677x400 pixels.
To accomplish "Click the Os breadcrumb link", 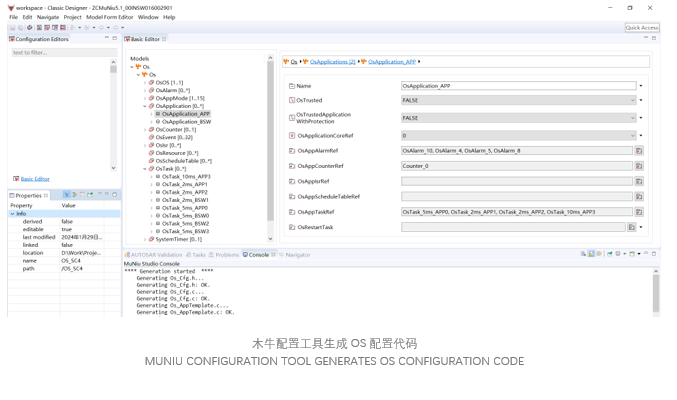I will coord(294,62).
